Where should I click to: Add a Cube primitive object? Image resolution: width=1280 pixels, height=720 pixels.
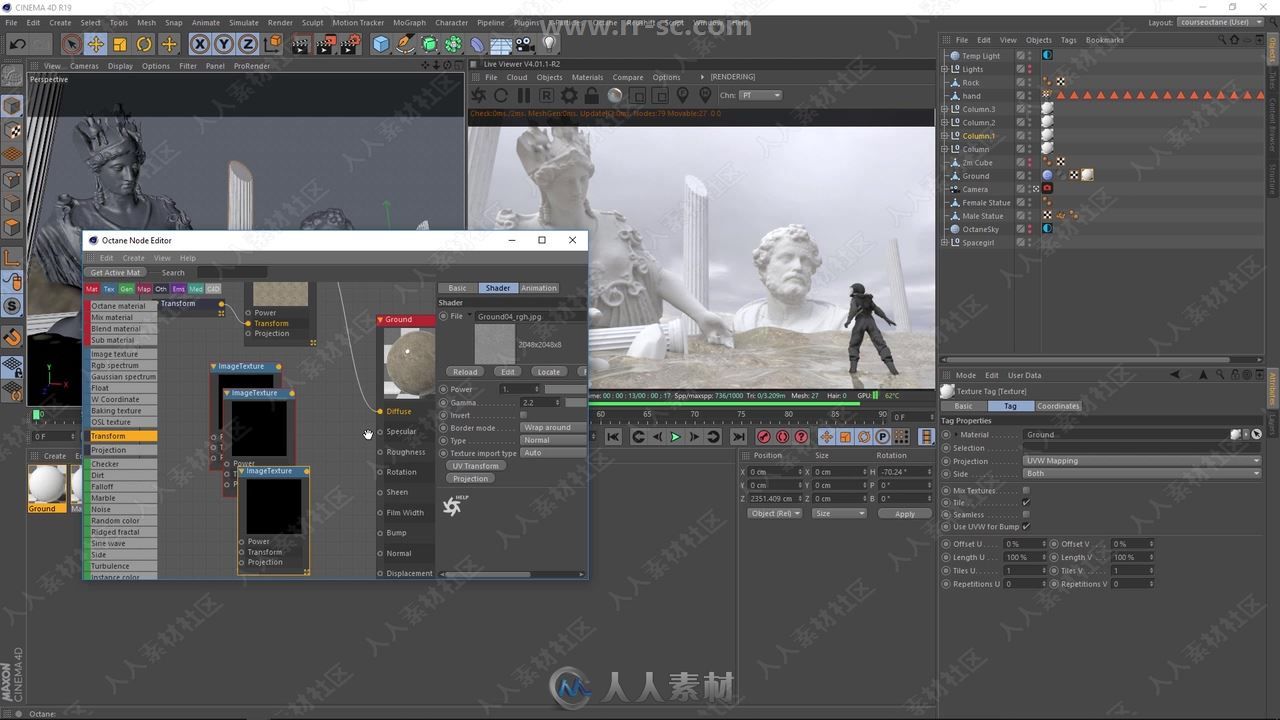pos(381,44)
